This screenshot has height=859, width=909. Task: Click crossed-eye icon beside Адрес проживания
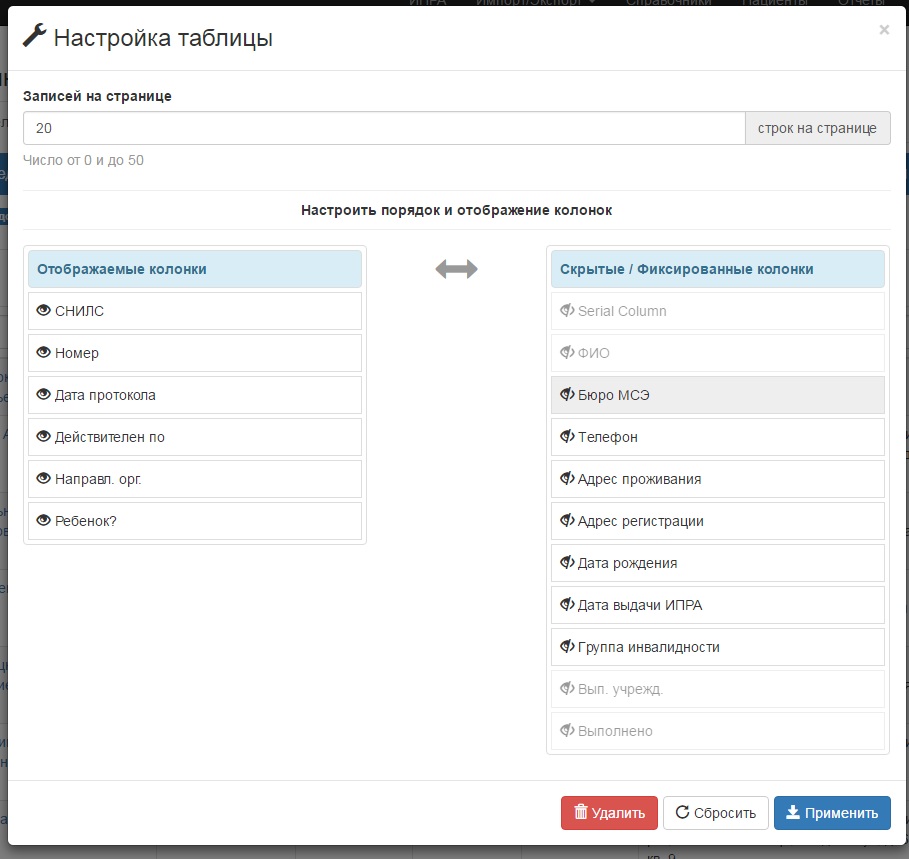pyautogui.click(x=567, y=479)
